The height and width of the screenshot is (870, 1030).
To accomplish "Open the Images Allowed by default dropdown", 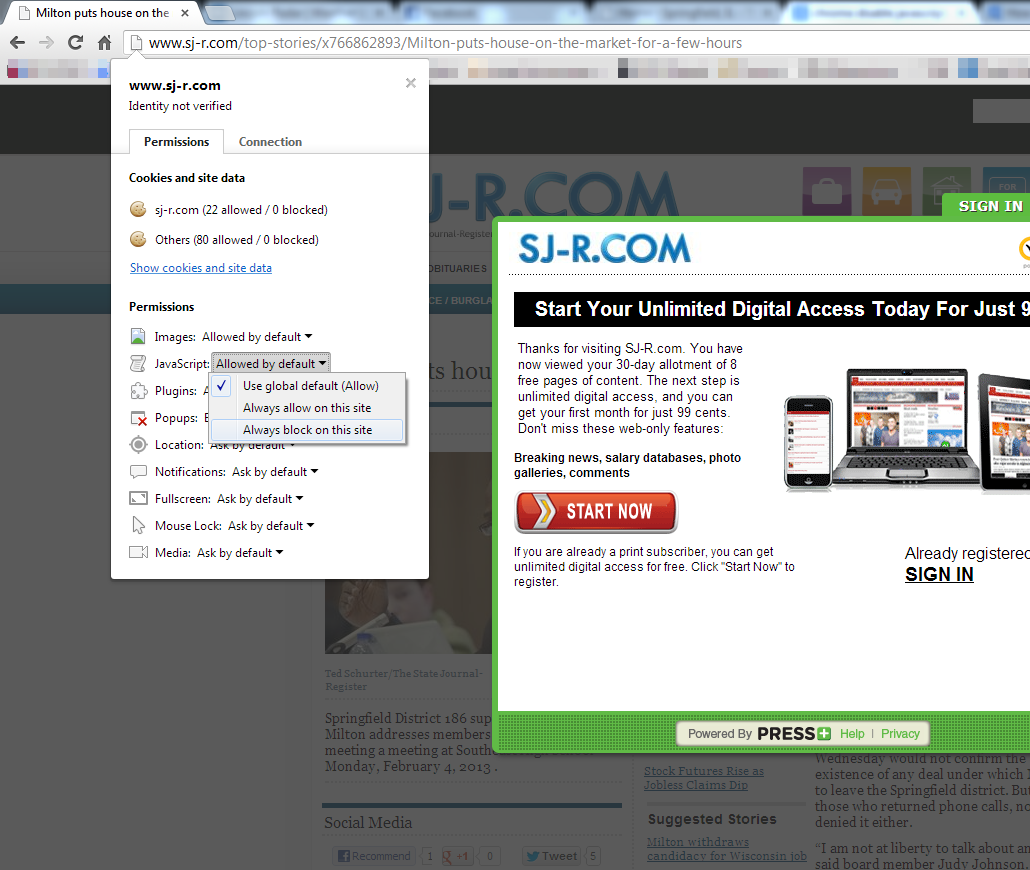I will coord(257,337).
